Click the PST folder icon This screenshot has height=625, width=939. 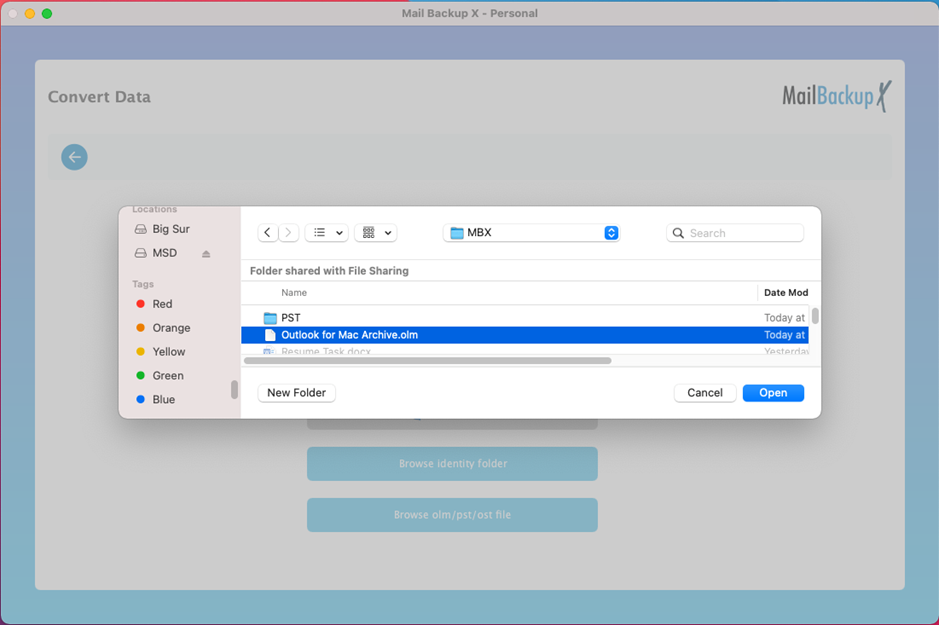point(270,317)
